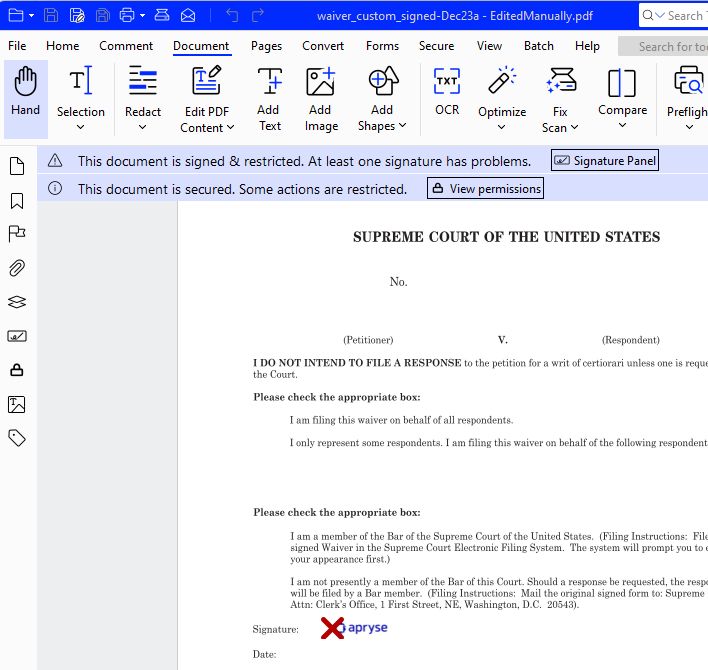Click the Scan icon in quick toolbar
The width and height of the screenshot is (708, 670).
click(162, 15)
